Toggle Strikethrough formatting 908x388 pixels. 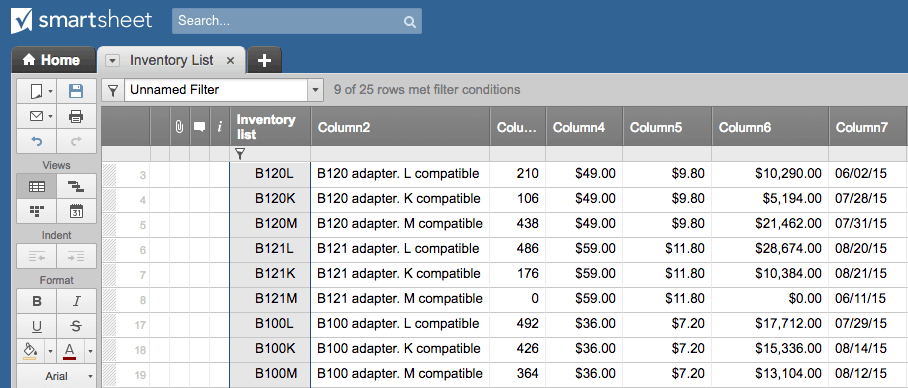click(x=76, y=327)
